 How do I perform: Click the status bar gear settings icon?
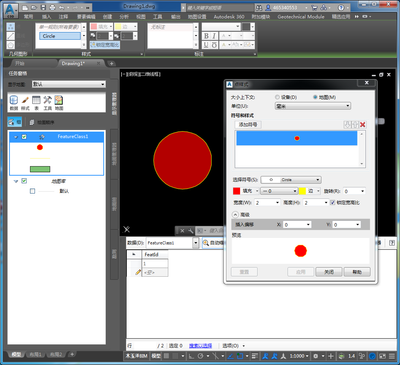tap(316, 356)
